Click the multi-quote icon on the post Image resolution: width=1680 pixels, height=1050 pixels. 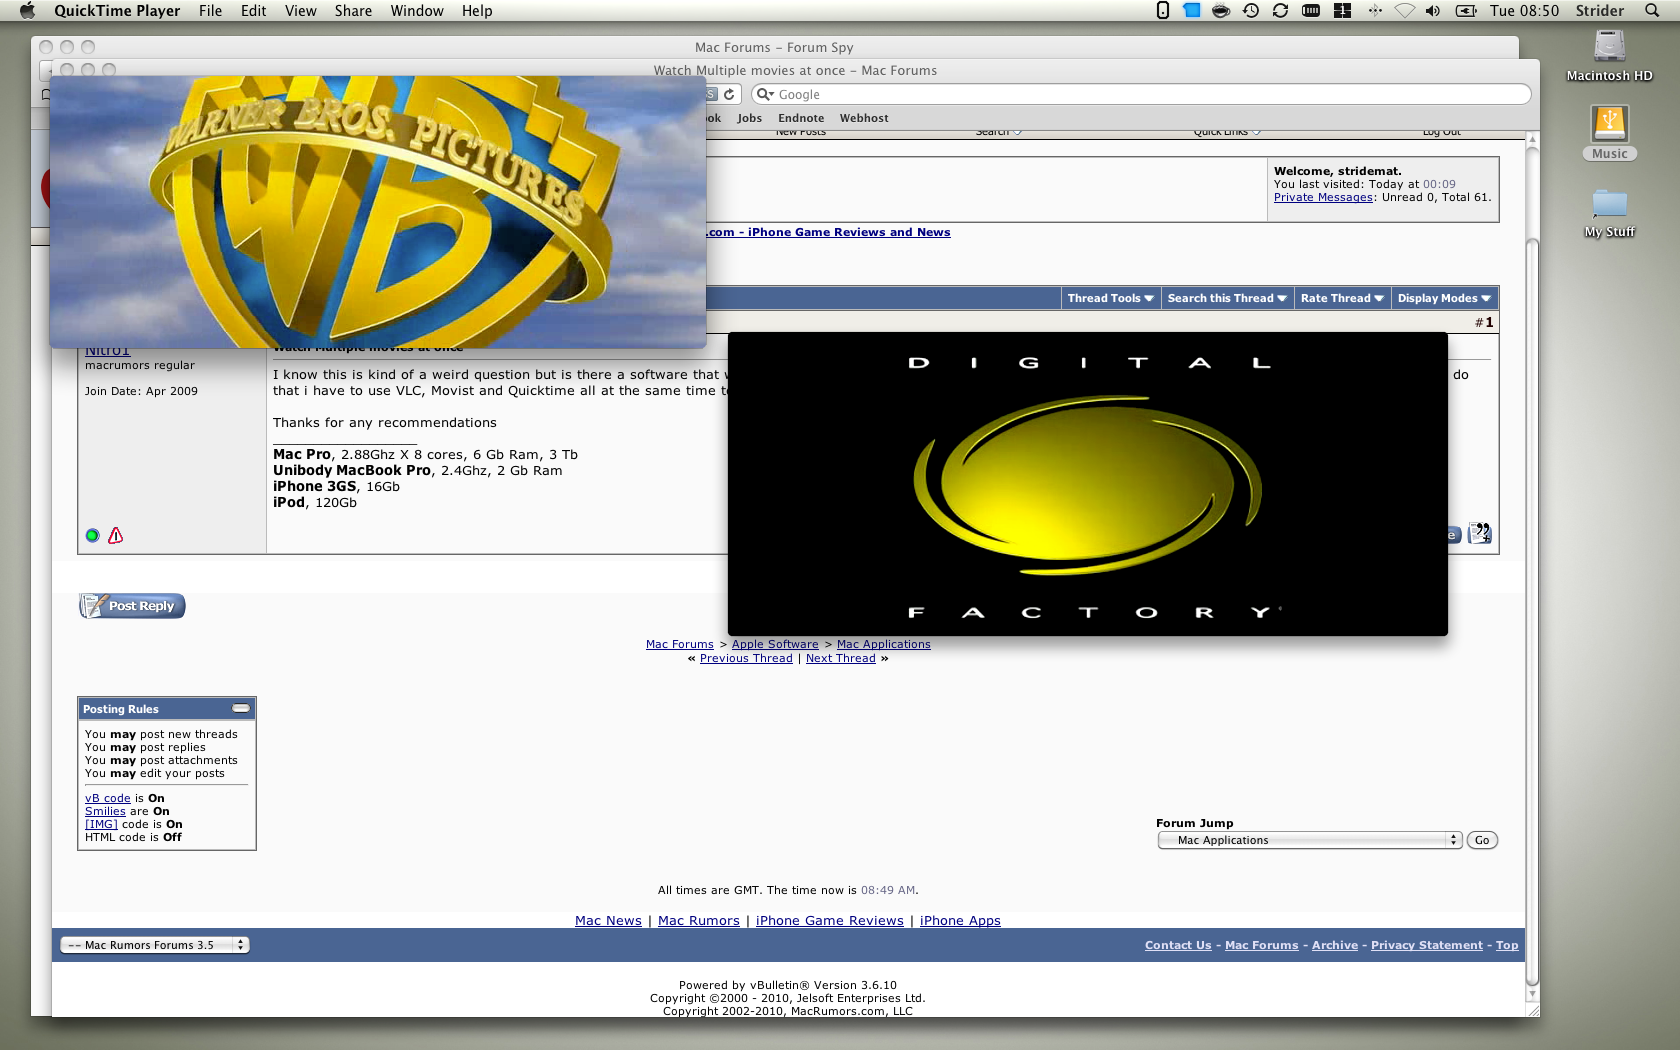[1480, 534]
